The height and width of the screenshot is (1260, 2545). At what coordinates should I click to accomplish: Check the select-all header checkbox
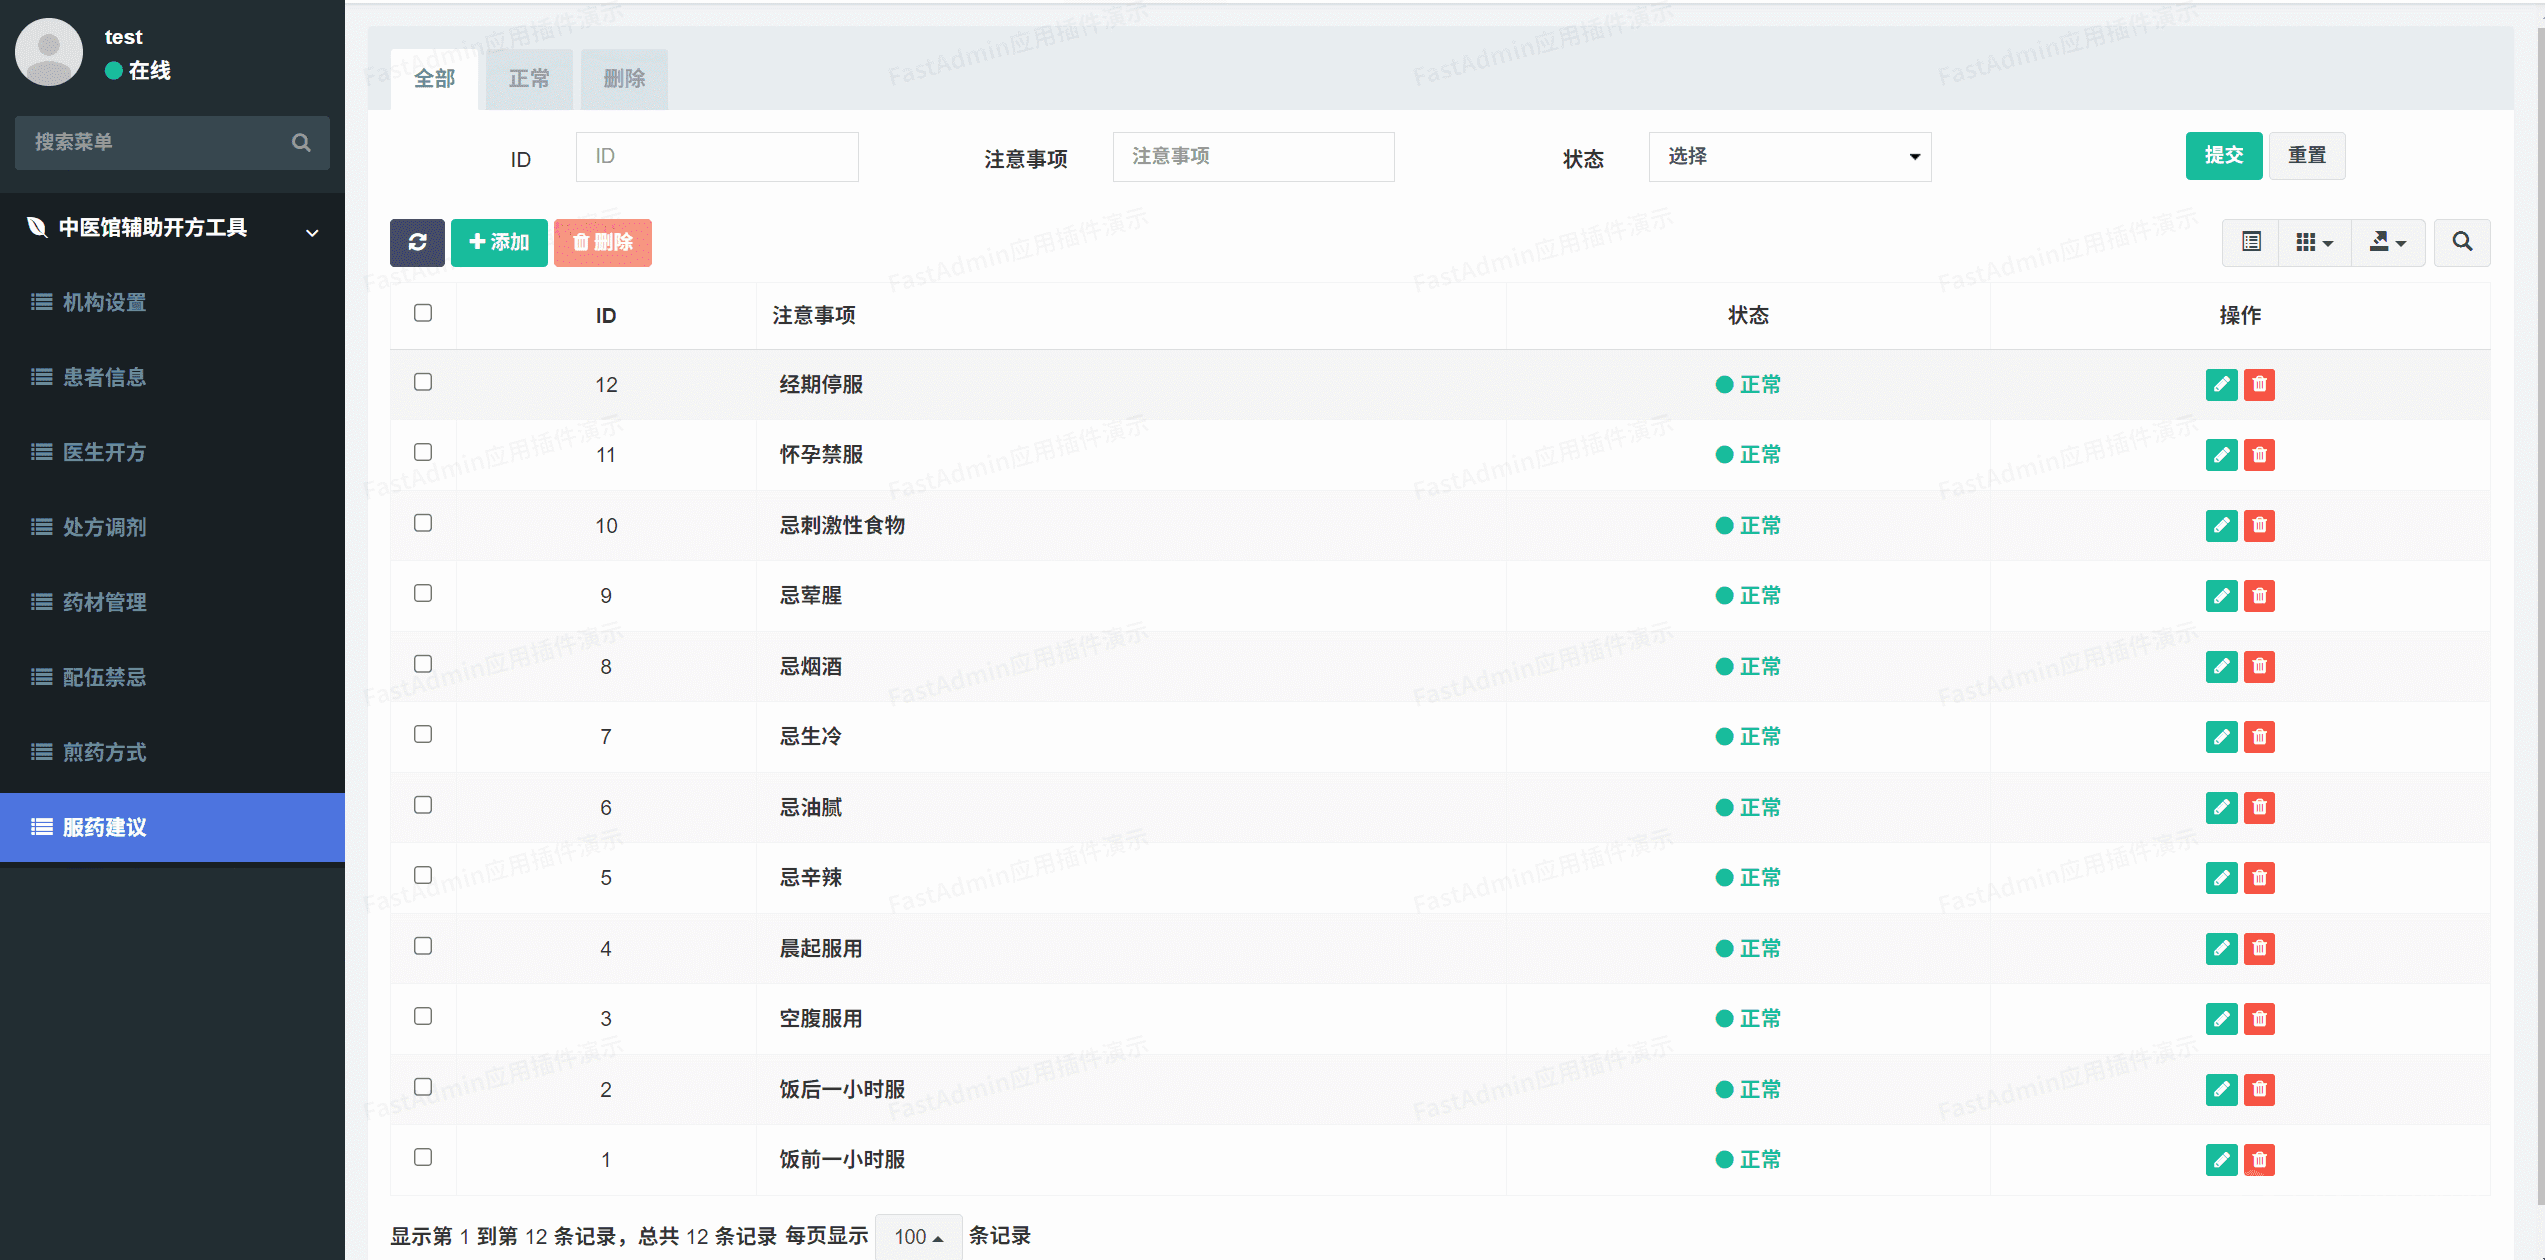click(423, 313)
